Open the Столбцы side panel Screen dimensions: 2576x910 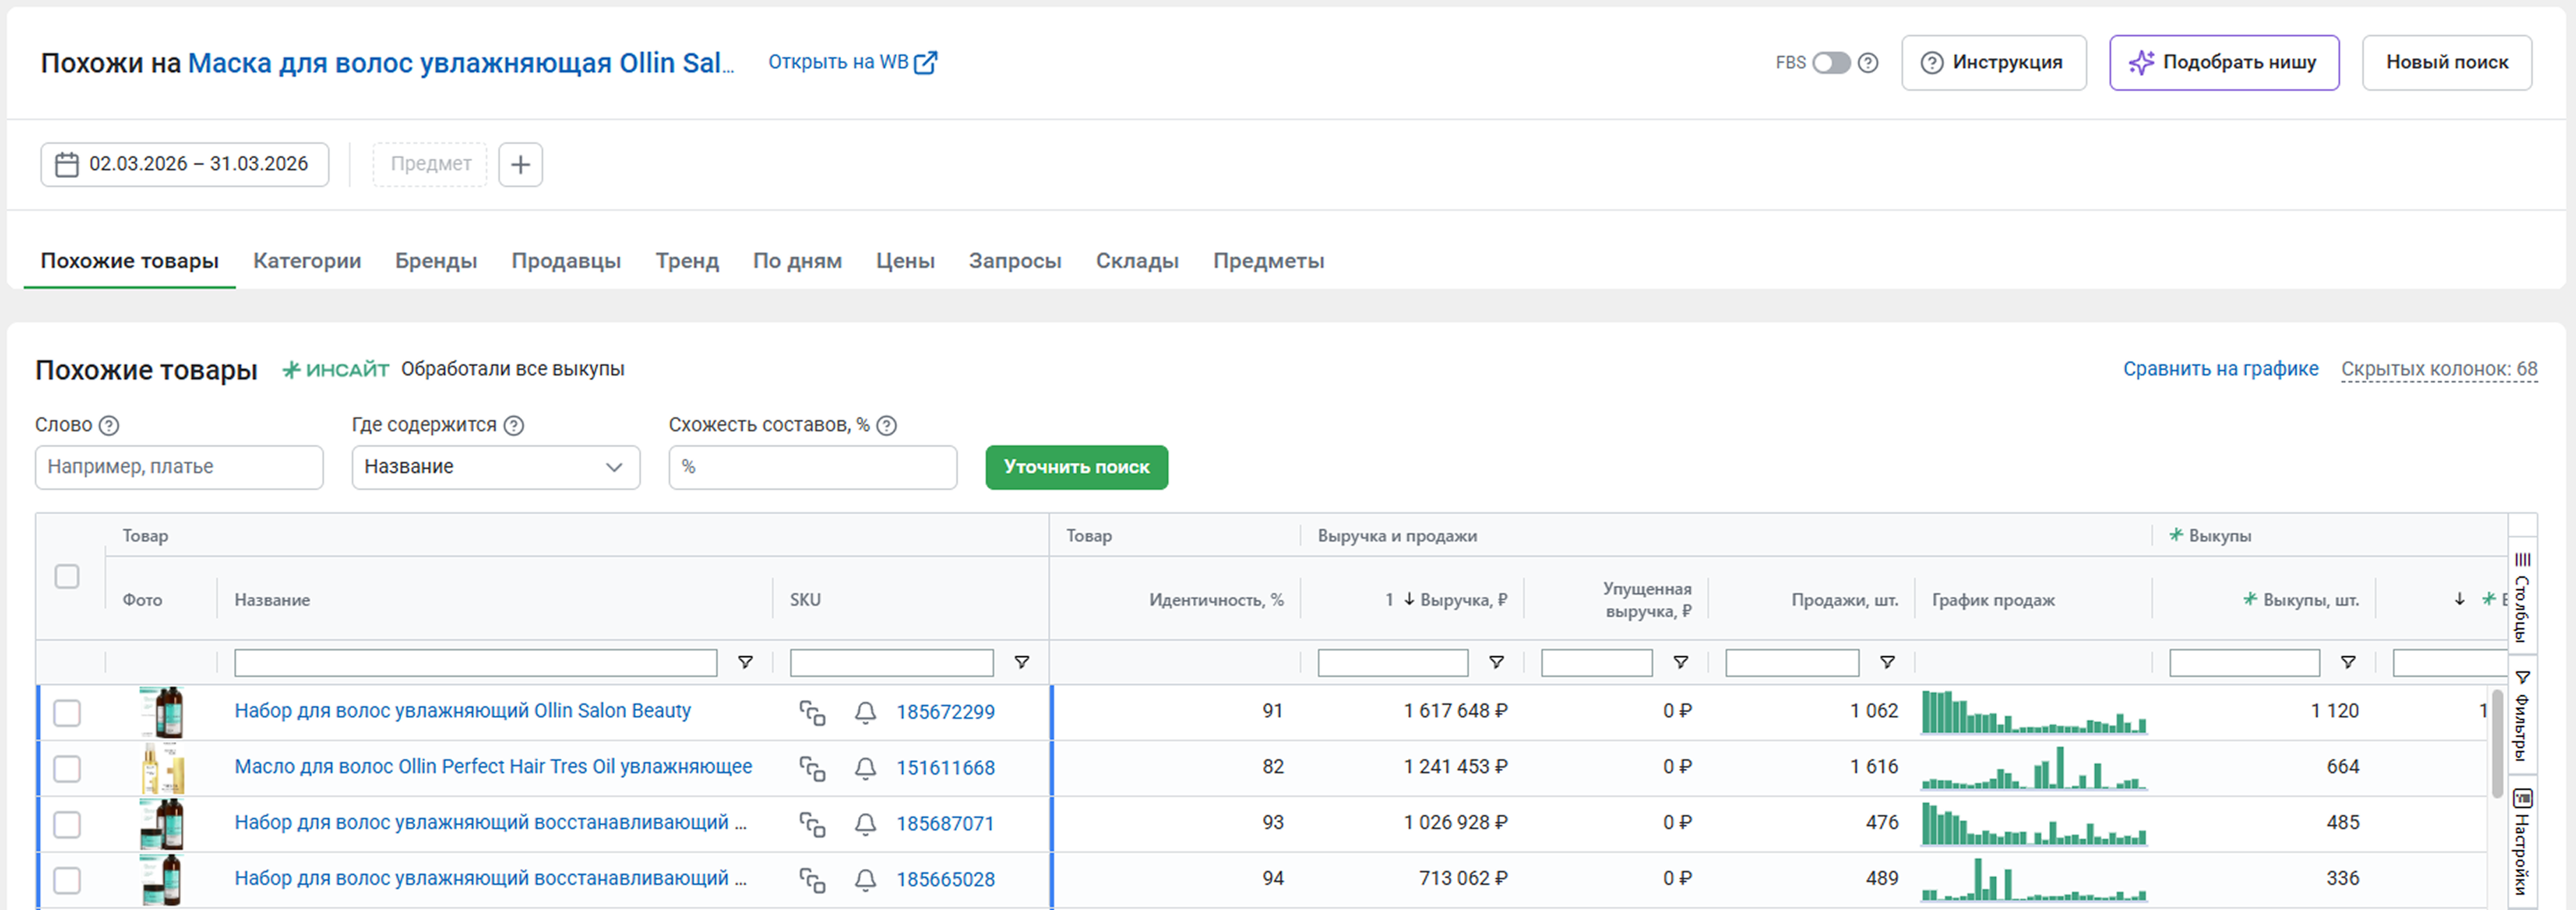2522,597
